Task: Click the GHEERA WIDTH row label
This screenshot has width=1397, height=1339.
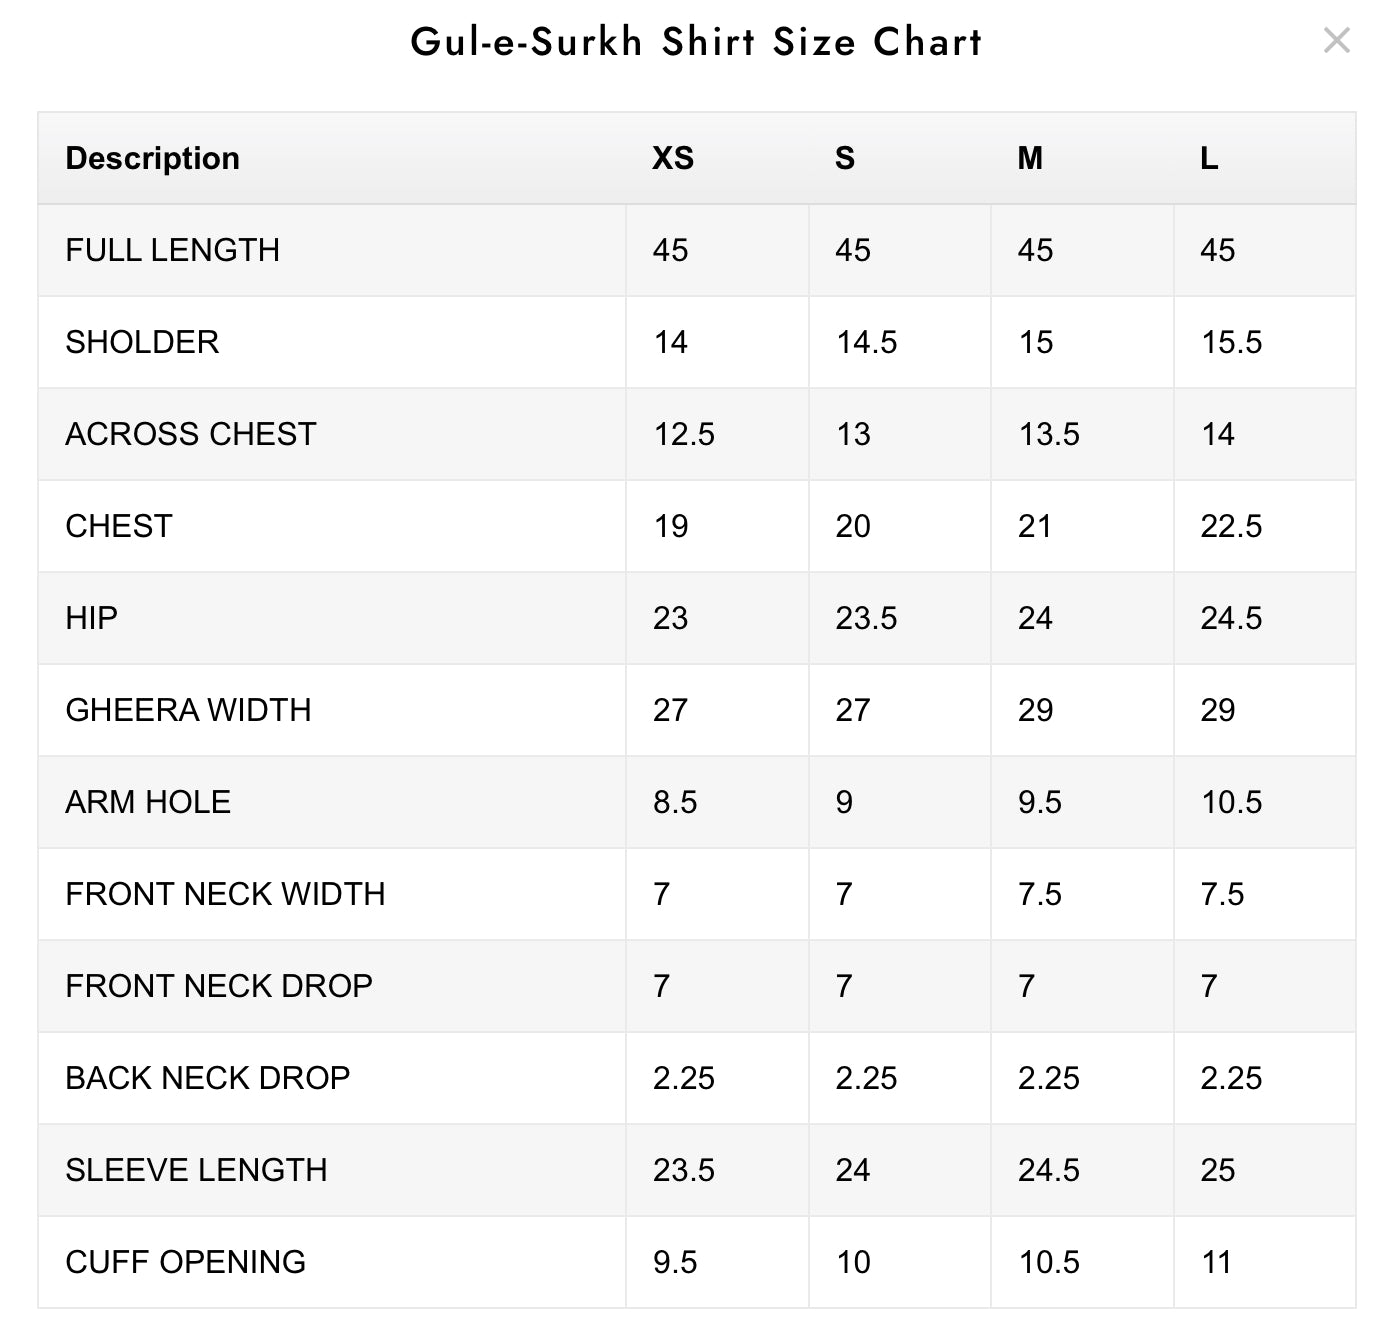Action: coord(188,710)
